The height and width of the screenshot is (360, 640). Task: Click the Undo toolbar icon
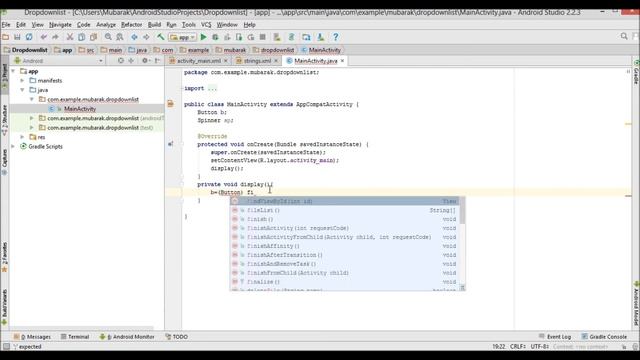pyautogui.click(x=43, y=37)
